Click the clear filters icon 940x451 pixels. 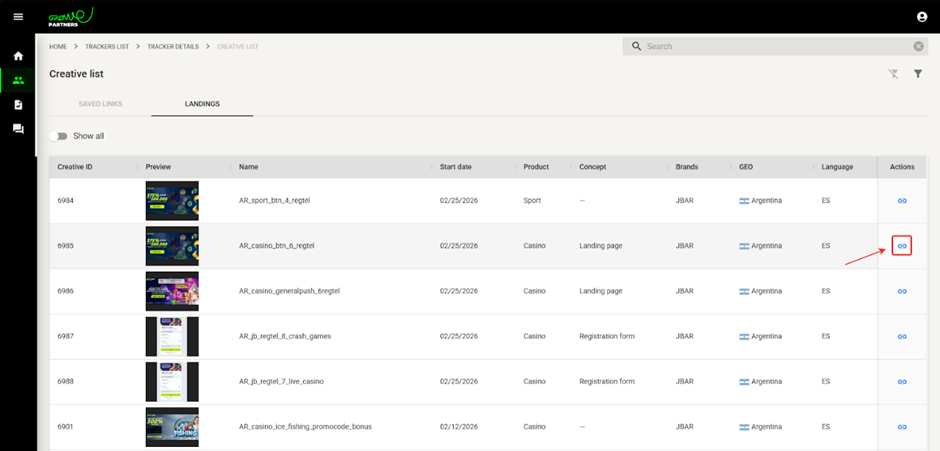[894, 74]
